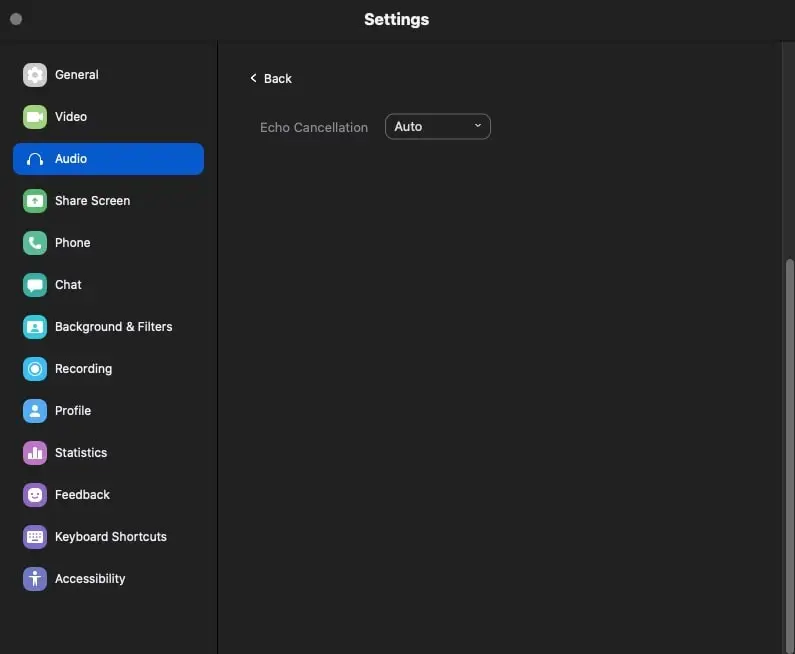Click the Keyboard Shortcuts icon
The width and height of the screenshot is (795, 654).
coord(34,537)
